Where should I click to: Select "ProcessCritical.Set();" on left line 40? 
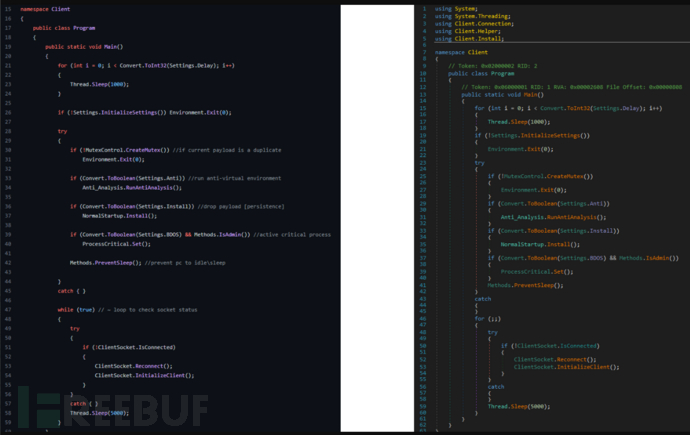[116, 244]
